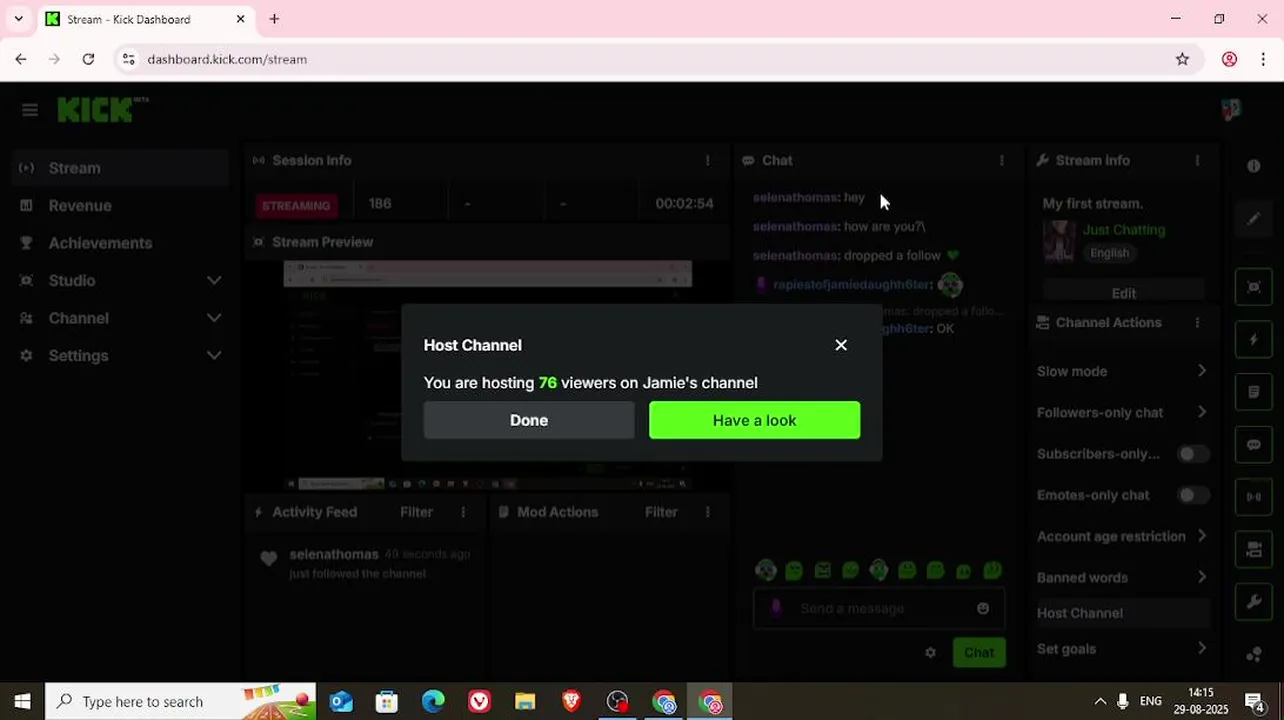Click the Just Chatting category link
Screen dimensions: 1284x720
pyautogui.click(x=1123, y=229)
